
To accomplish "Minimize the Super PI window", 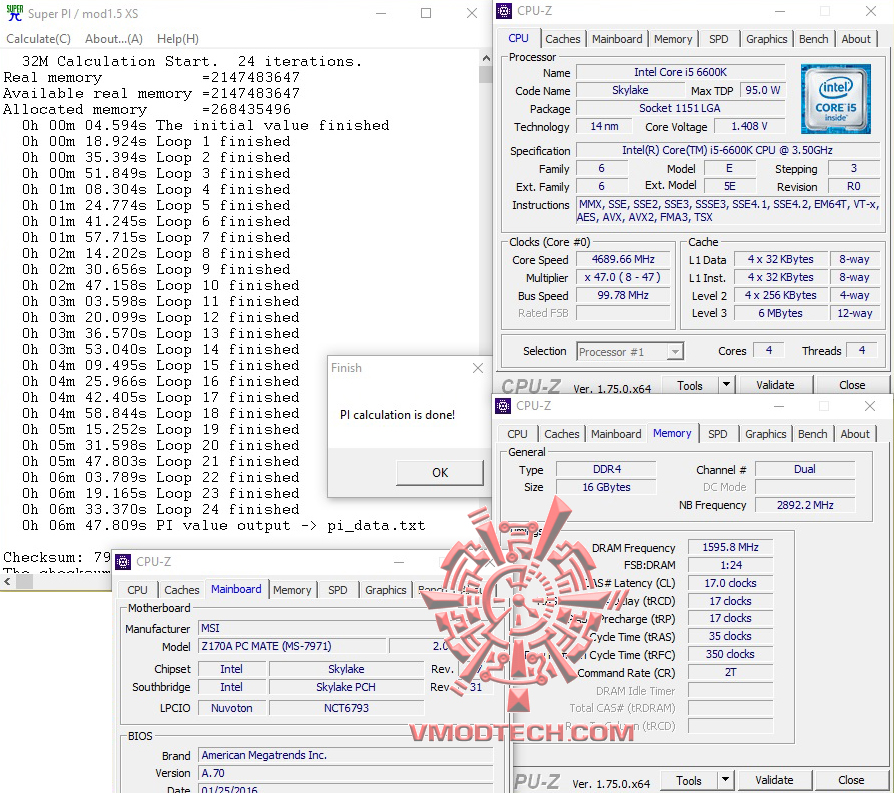I will pyautogui.click(x=381, y=13).
